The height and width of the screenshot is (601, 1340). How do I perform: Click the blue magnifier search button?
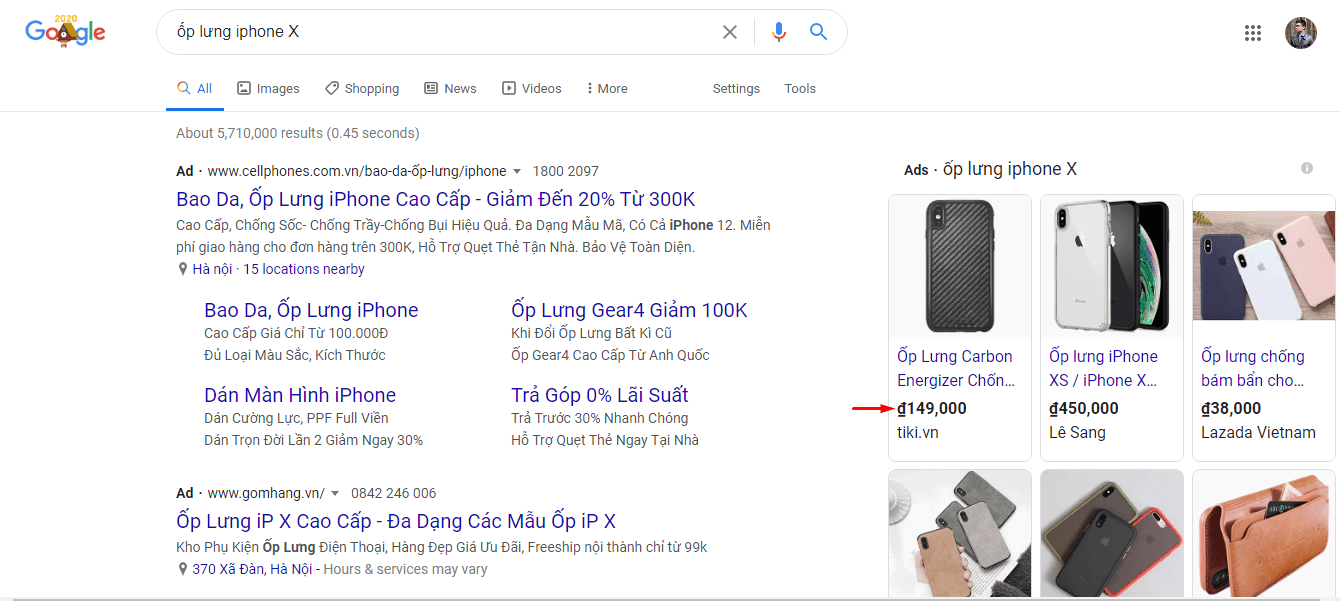pyautogui.click(x=818, y=32)
